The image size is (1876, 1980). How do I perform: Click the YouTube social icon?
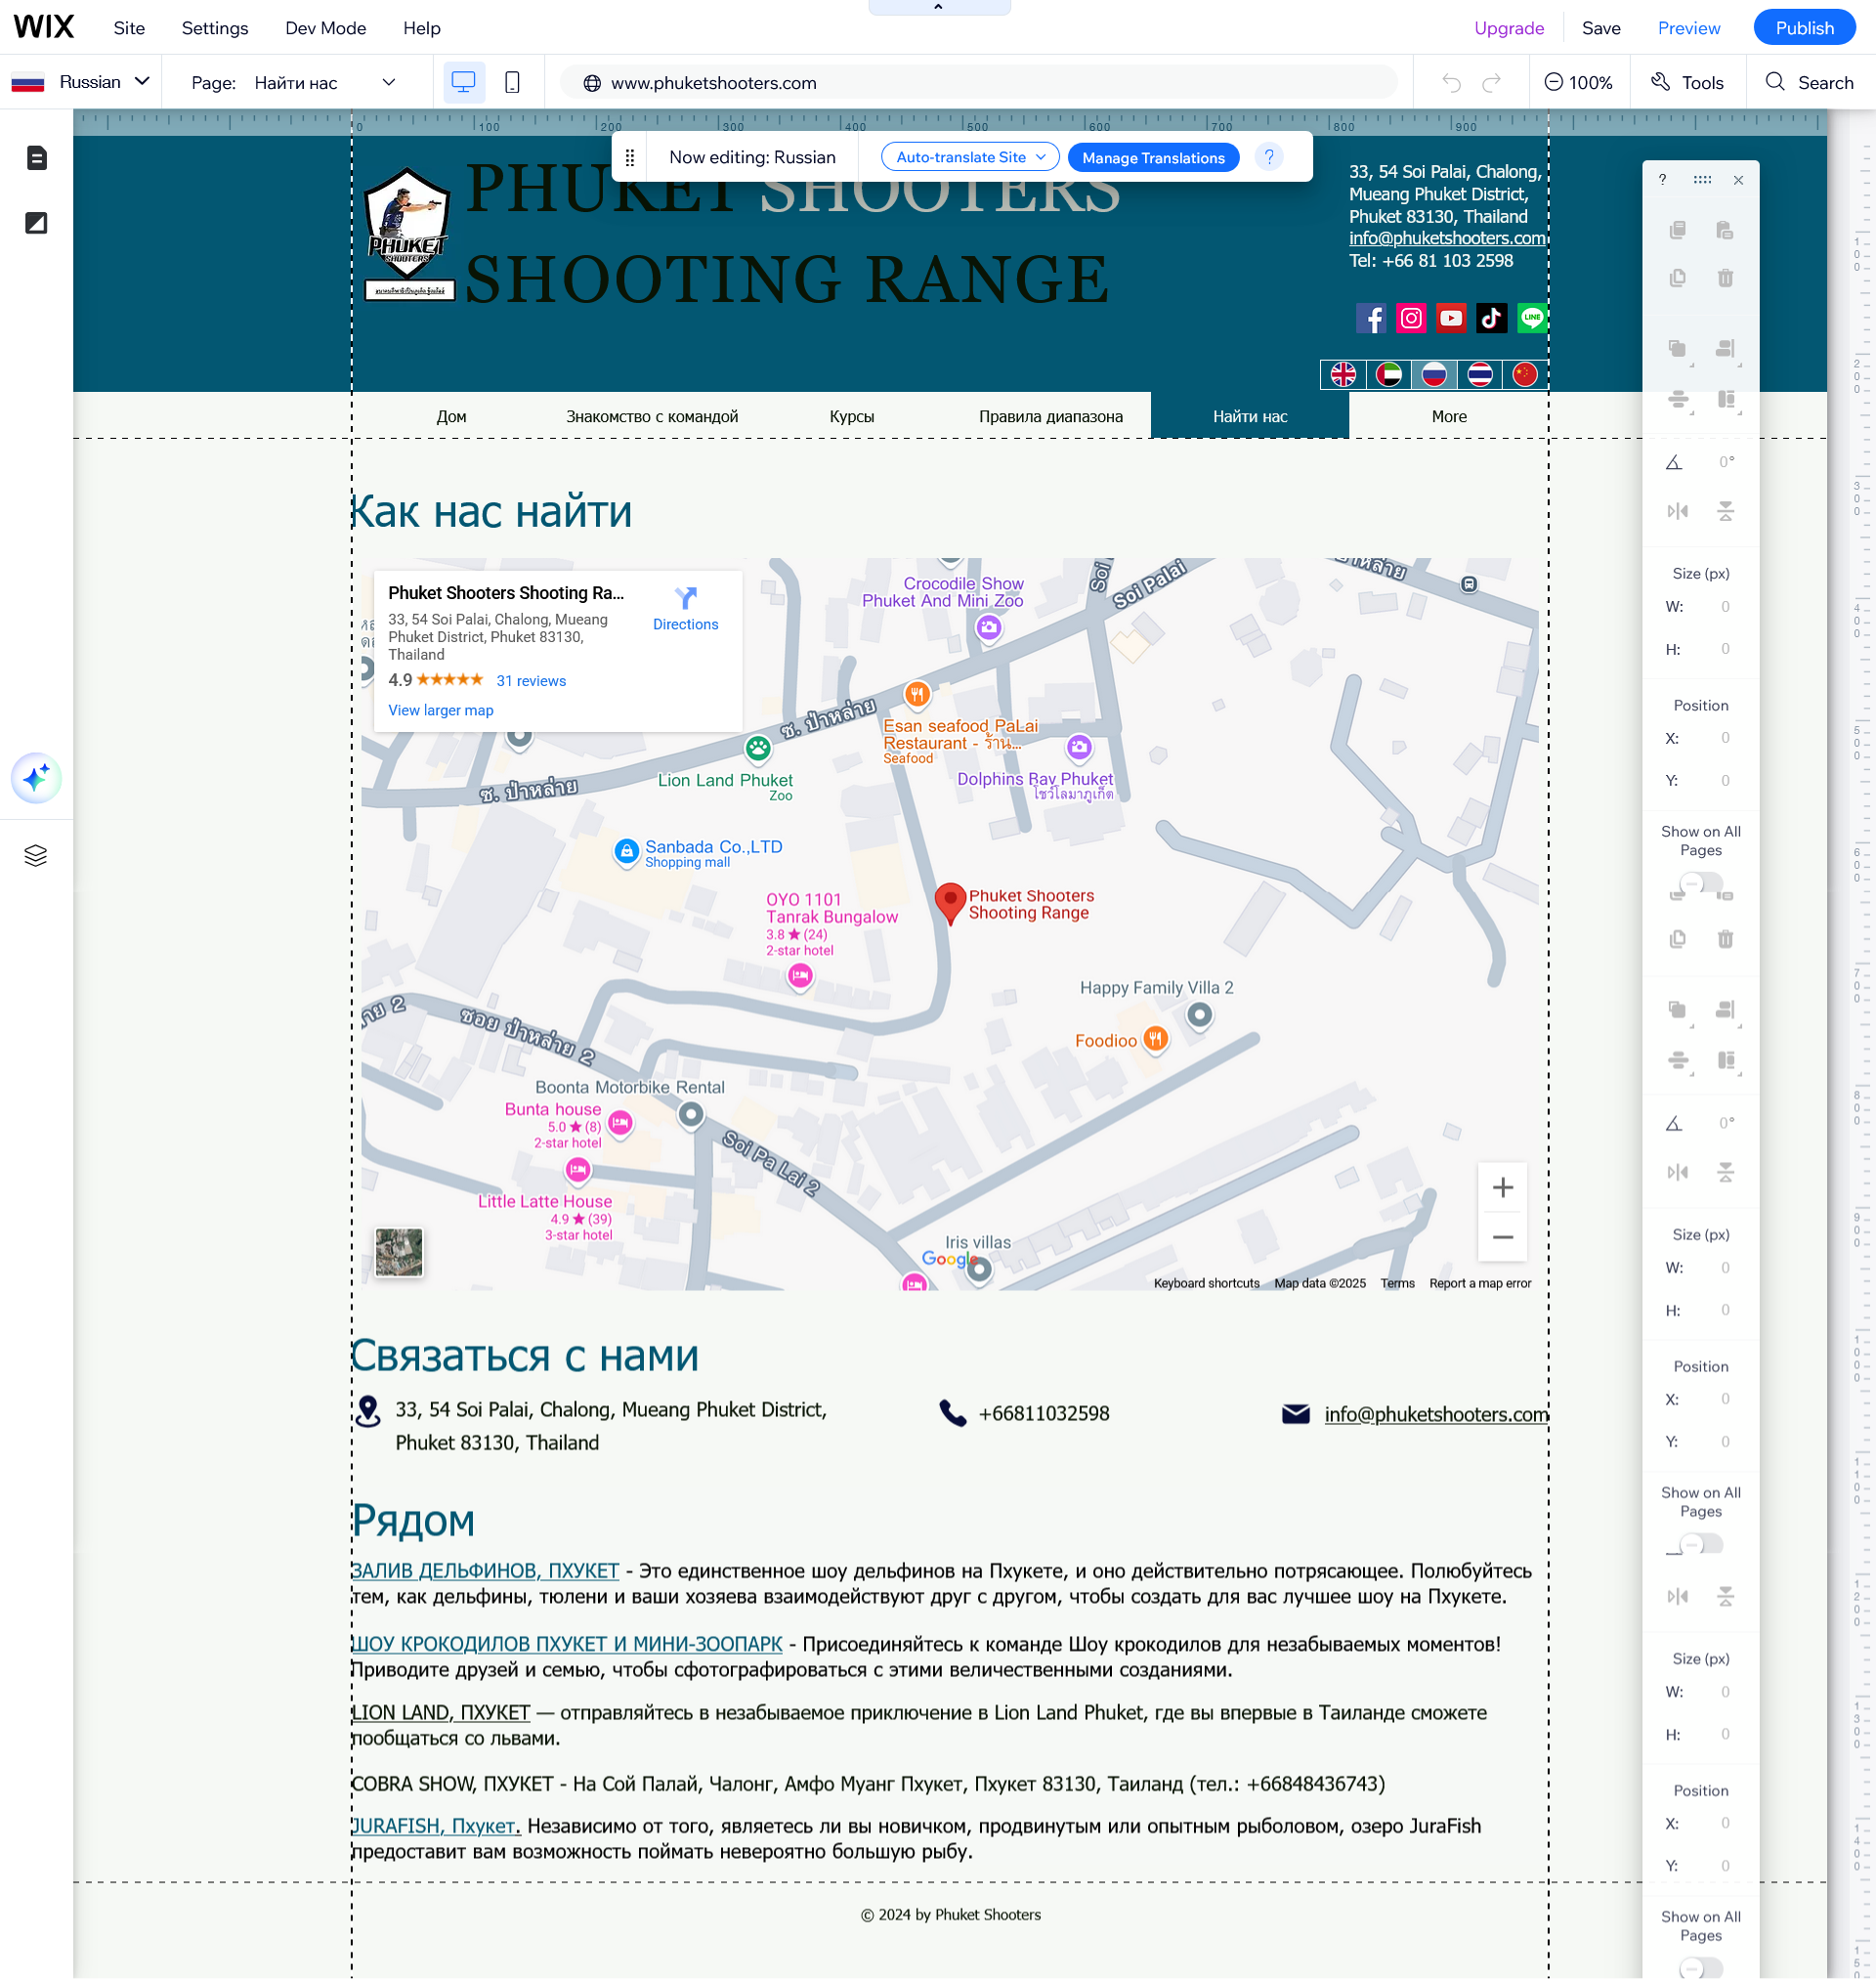click(1451, 318)
